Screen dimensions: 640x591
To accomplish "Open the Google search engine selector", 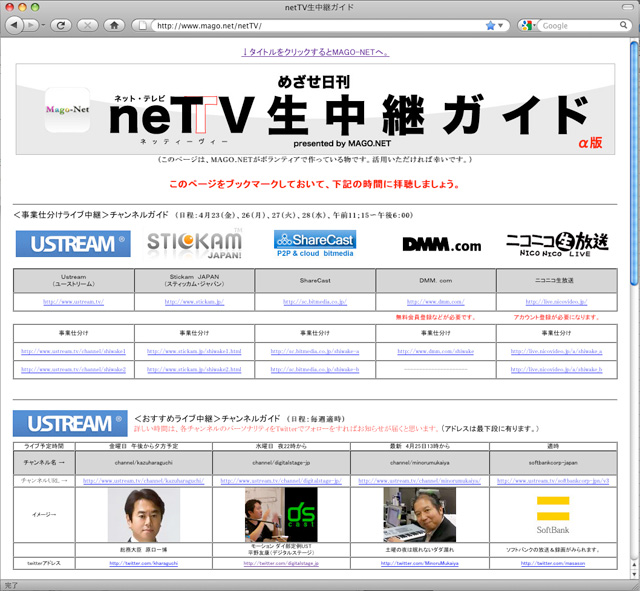I will [x=528, y=26].
